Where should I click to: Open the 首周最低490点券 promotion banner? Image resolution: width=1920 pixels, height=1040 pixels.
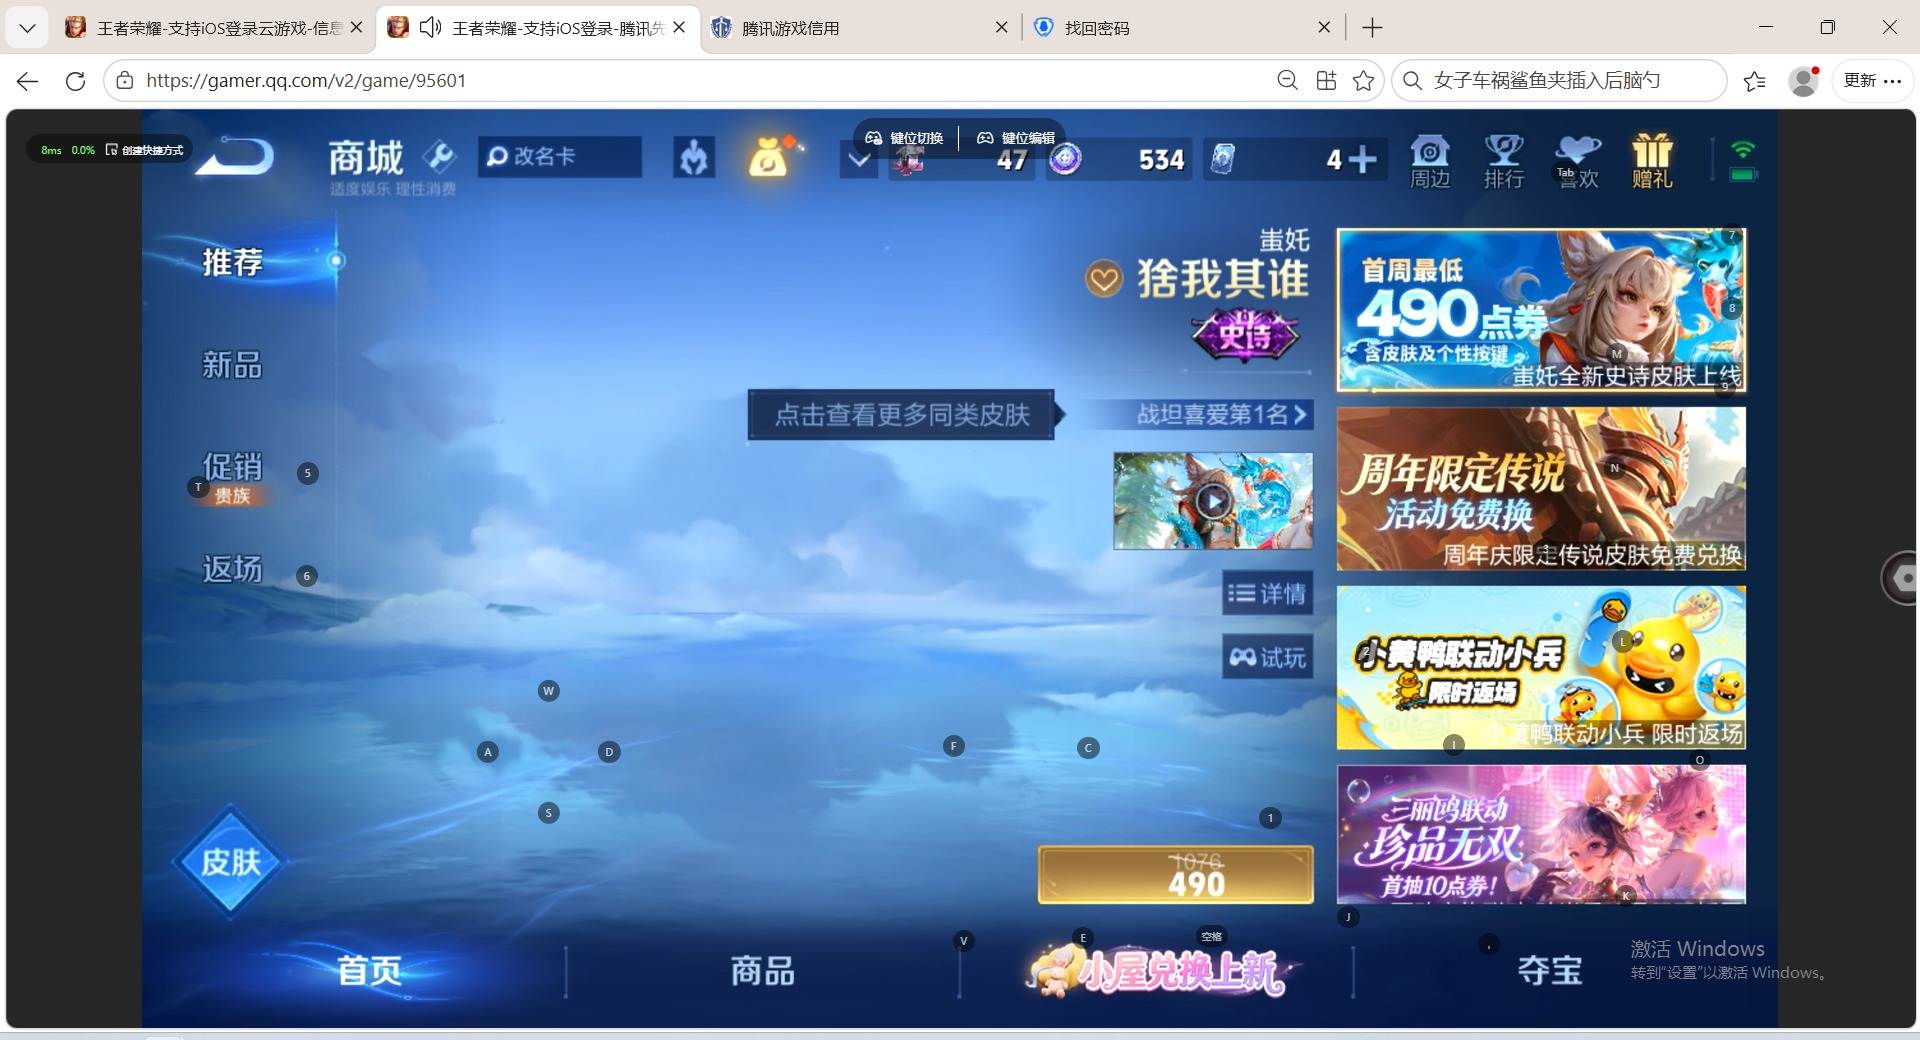(x=1541, y=310)
